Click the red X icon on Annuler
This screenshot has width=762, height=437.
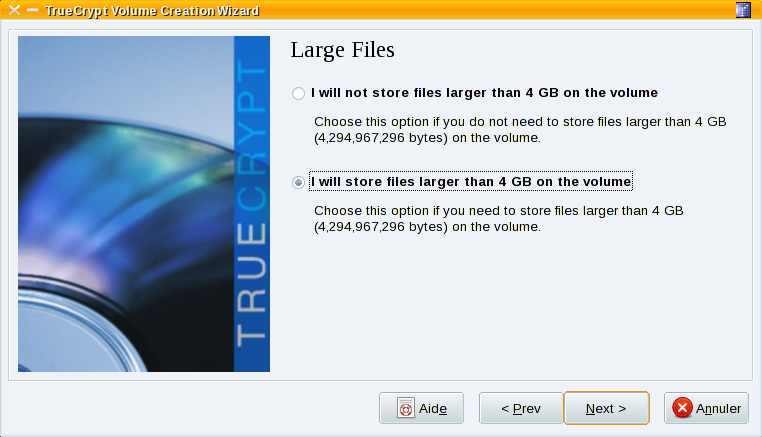682,407
